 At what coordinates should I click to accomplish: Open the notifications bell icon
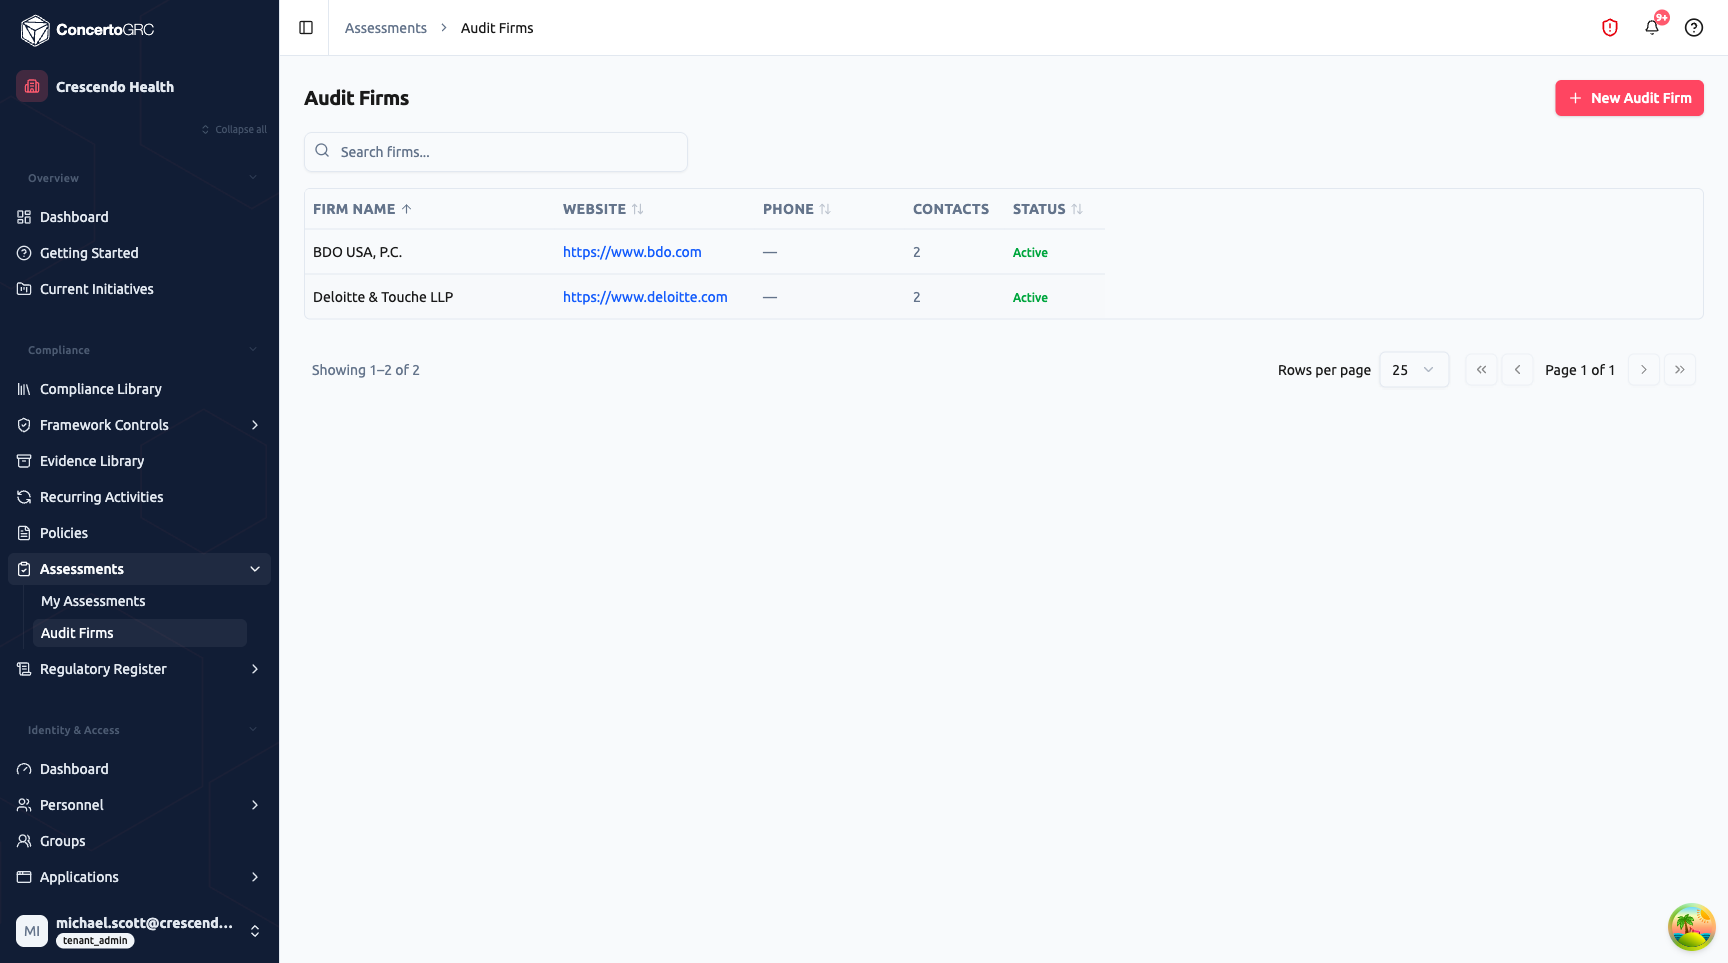(x=1652, y=28)
